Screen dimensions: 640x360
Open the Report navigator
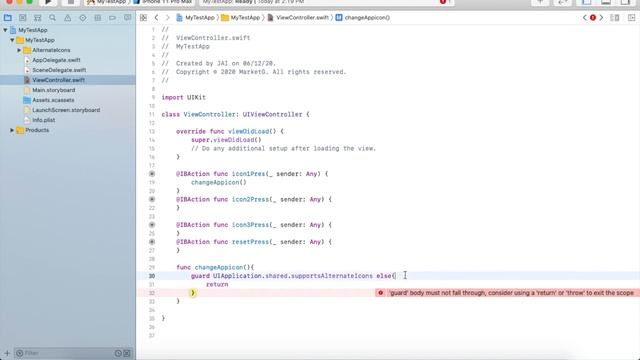[x=128, y=18]
